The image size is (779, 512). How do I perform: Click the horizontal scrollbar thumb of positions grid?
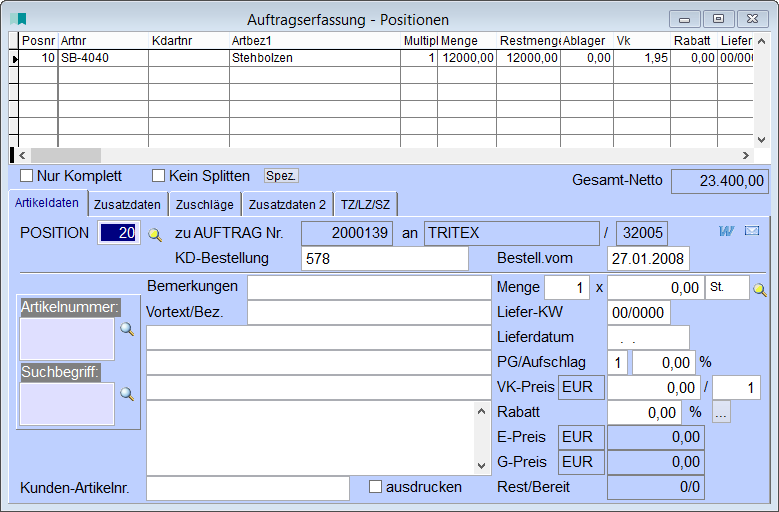coord(66,155)
